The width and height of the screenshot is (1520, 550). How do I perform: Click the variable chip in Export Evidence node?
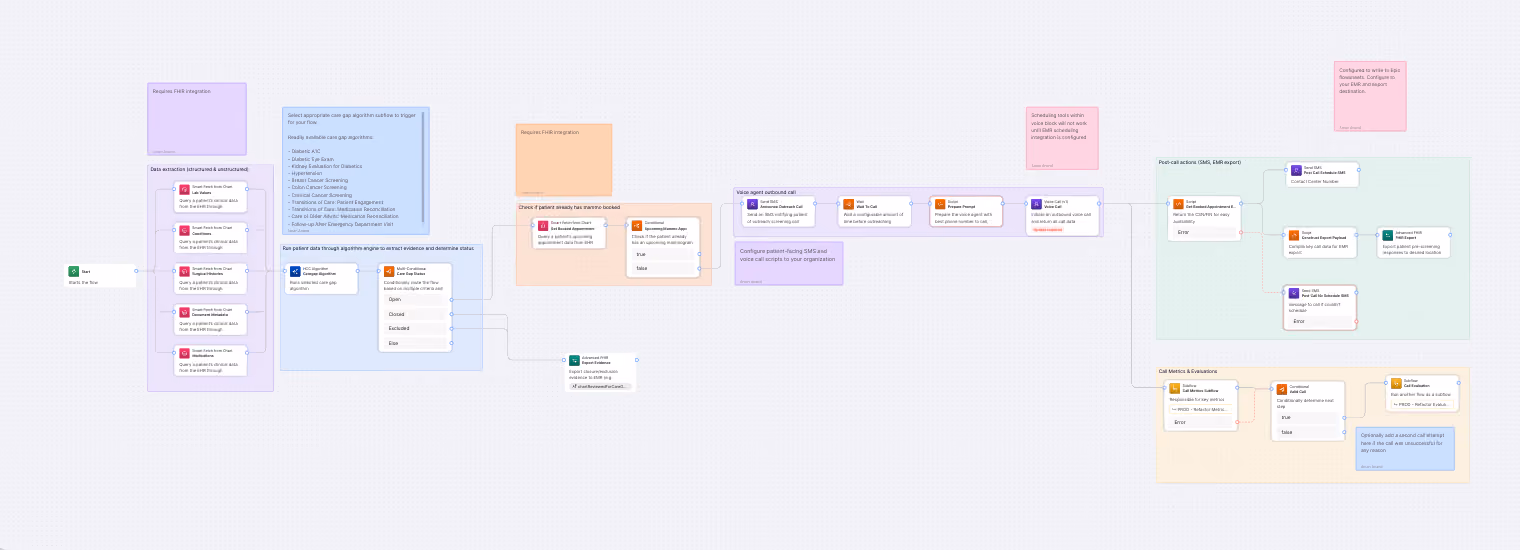(x=600, y=385)
